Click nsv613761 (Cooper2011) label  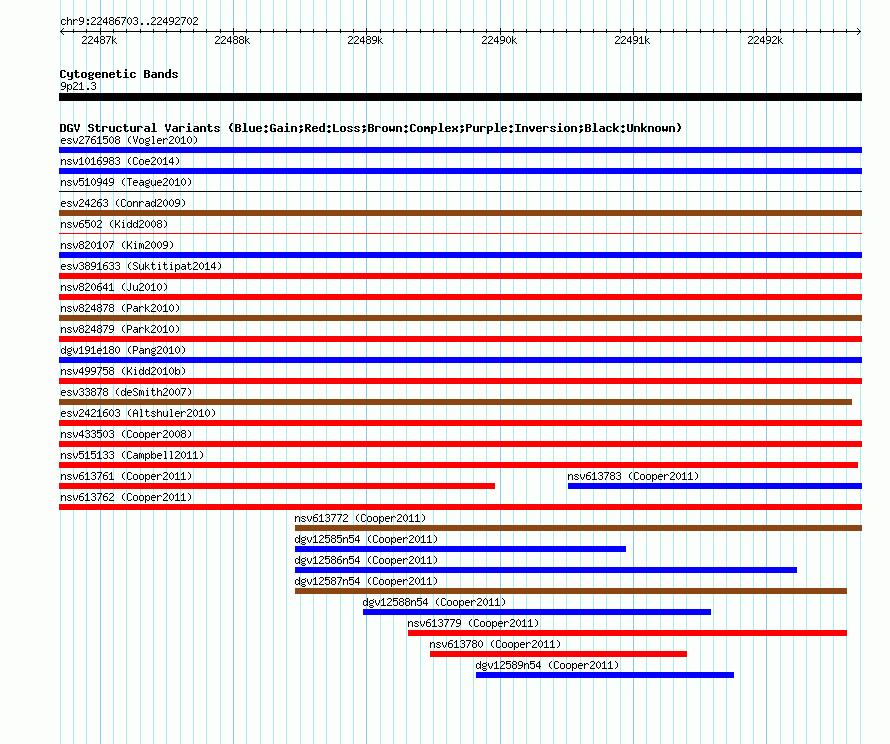(126, 476)
